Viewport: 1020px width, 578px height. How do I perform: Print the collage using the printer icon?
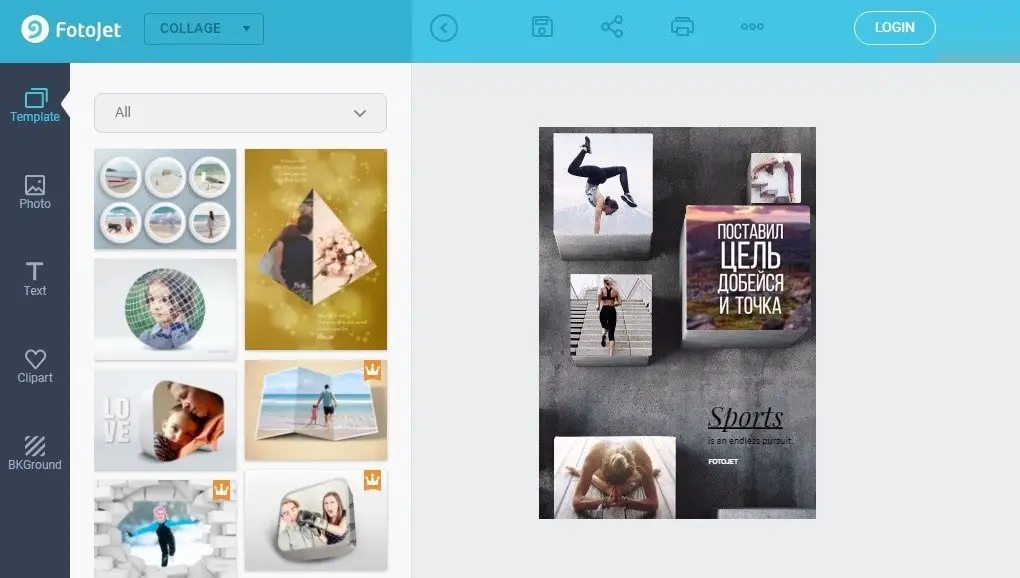[x=682, y=27]
